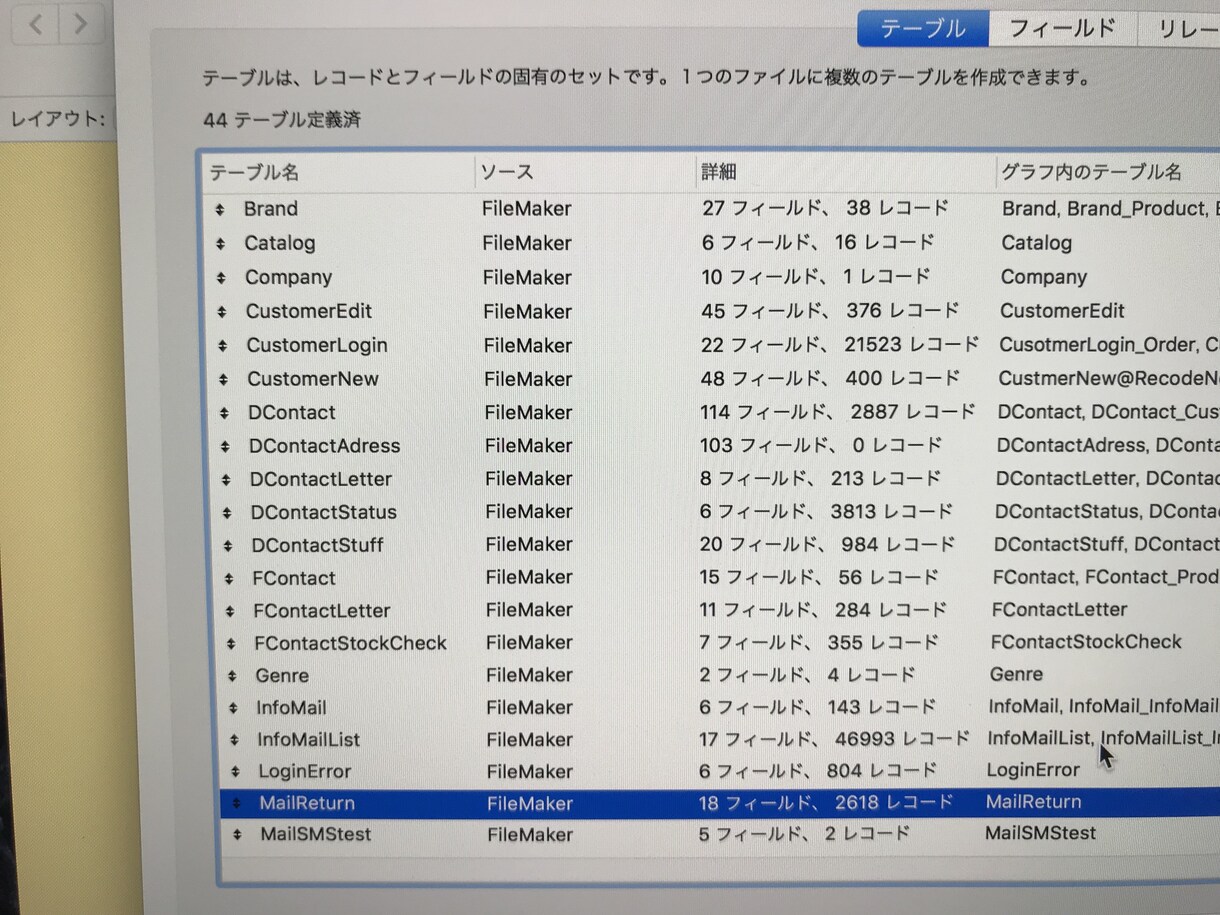Grab the reorder handle for DContactStatus
The height and width of the screenshot is (915, 1220).
click(x=228, y=513)
